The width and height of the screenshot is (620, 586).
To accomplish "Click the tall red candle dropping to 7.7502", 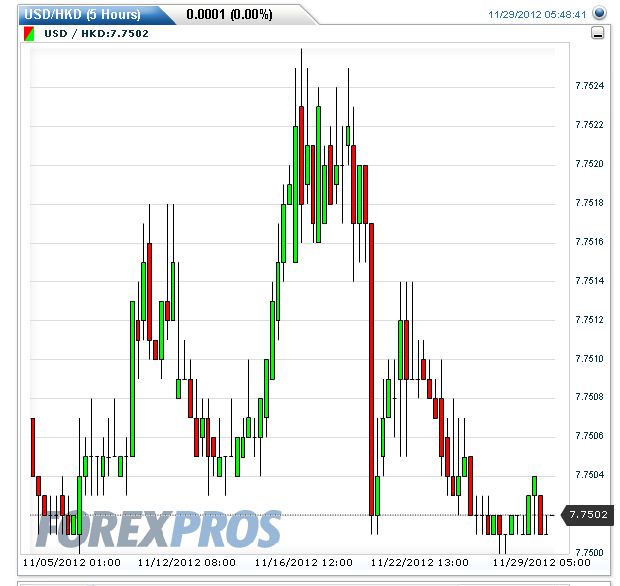I will pos(371,369).
